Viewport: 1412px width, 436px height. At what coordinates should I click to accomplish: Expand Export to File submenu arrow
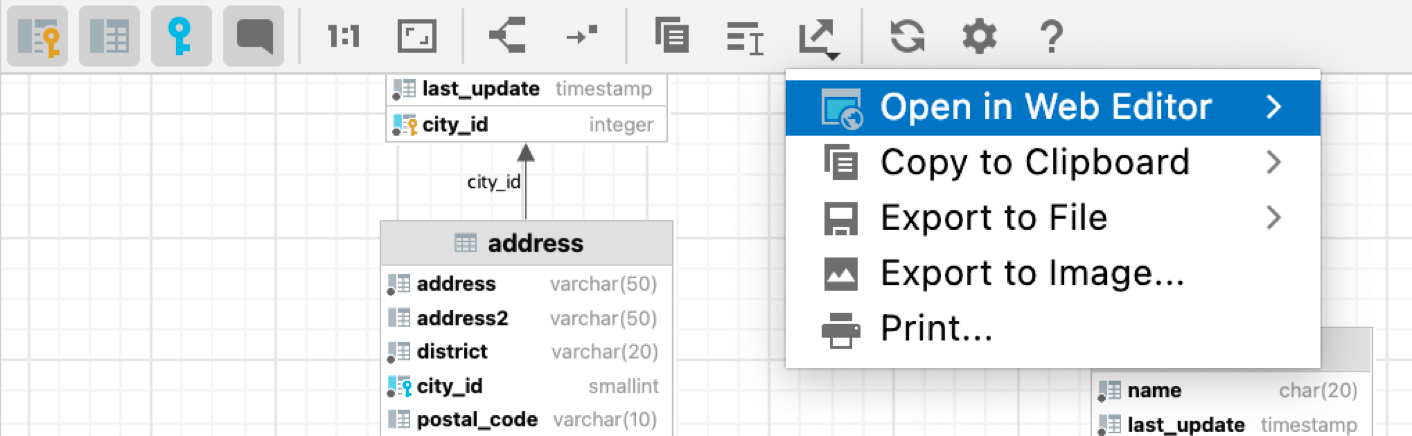coord(1273,218)
